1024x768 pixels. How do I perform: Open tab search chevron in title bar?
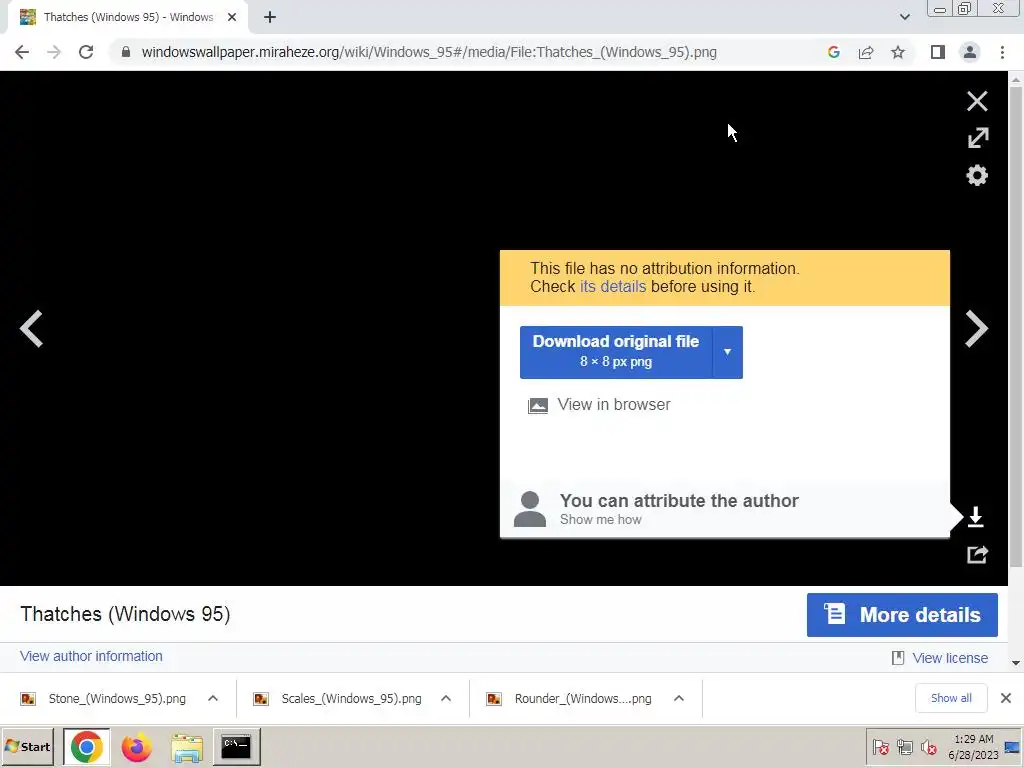coord(904,17)
